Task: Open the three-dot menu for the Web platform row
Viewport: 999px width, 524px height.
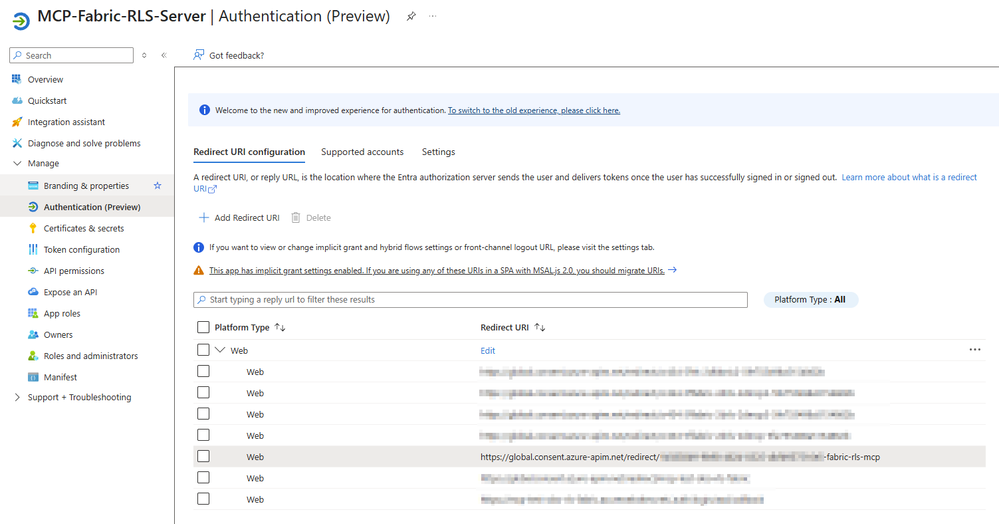Action: point(975,350)
